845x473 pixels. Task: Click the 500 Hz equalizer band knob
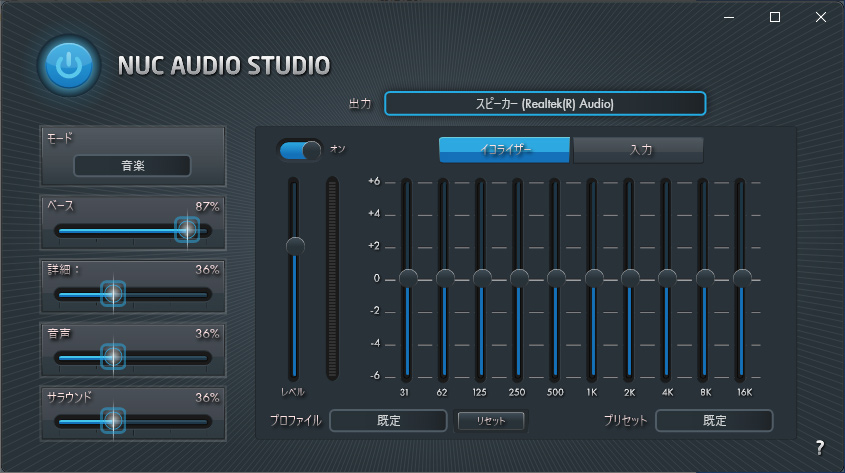(556, 278)
